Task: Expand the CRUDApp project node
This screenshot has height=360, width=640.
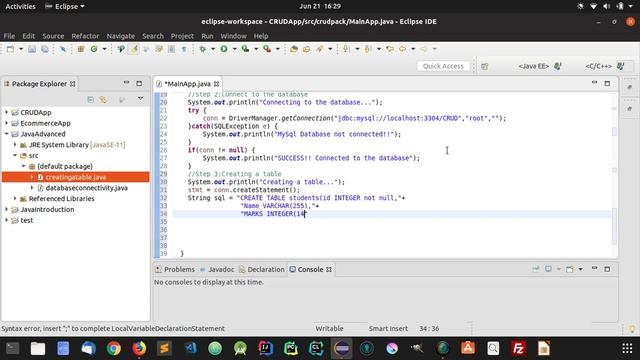Action: 7,112
